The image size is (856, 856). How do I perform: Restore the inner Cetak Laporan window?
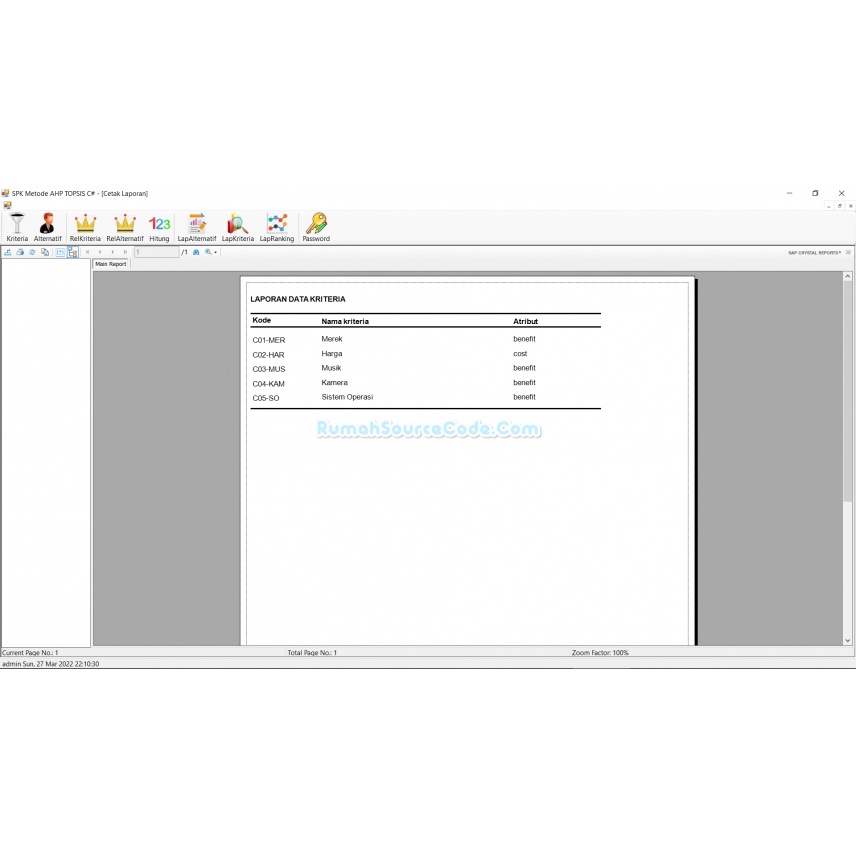840,206
